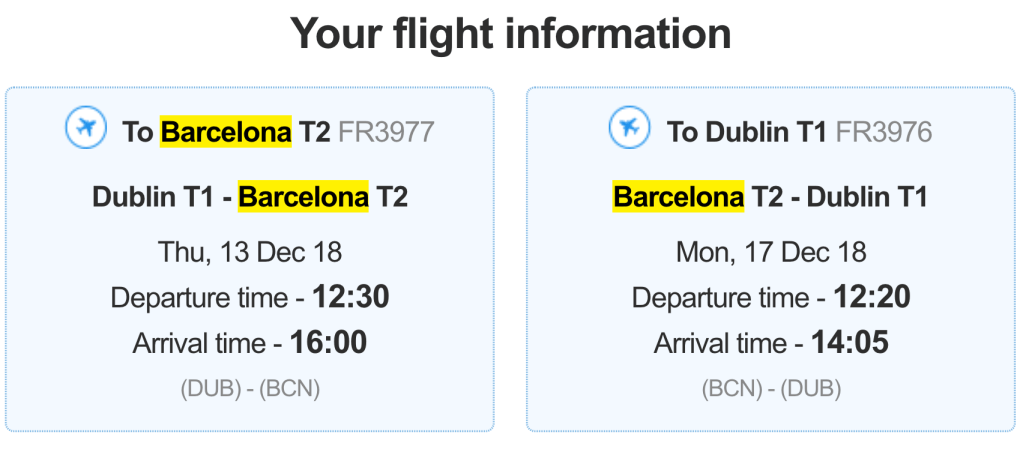Click the "T2" after Barcelona in FR3977 title
This screenshot has height=449, width=1023.
314,132
